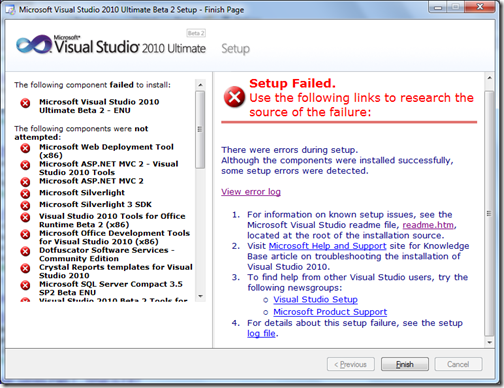Click error icon beside Microsoft Visual Studio 2010 Ultimate
Screen dimensions: 504x388
pos(25,103)
